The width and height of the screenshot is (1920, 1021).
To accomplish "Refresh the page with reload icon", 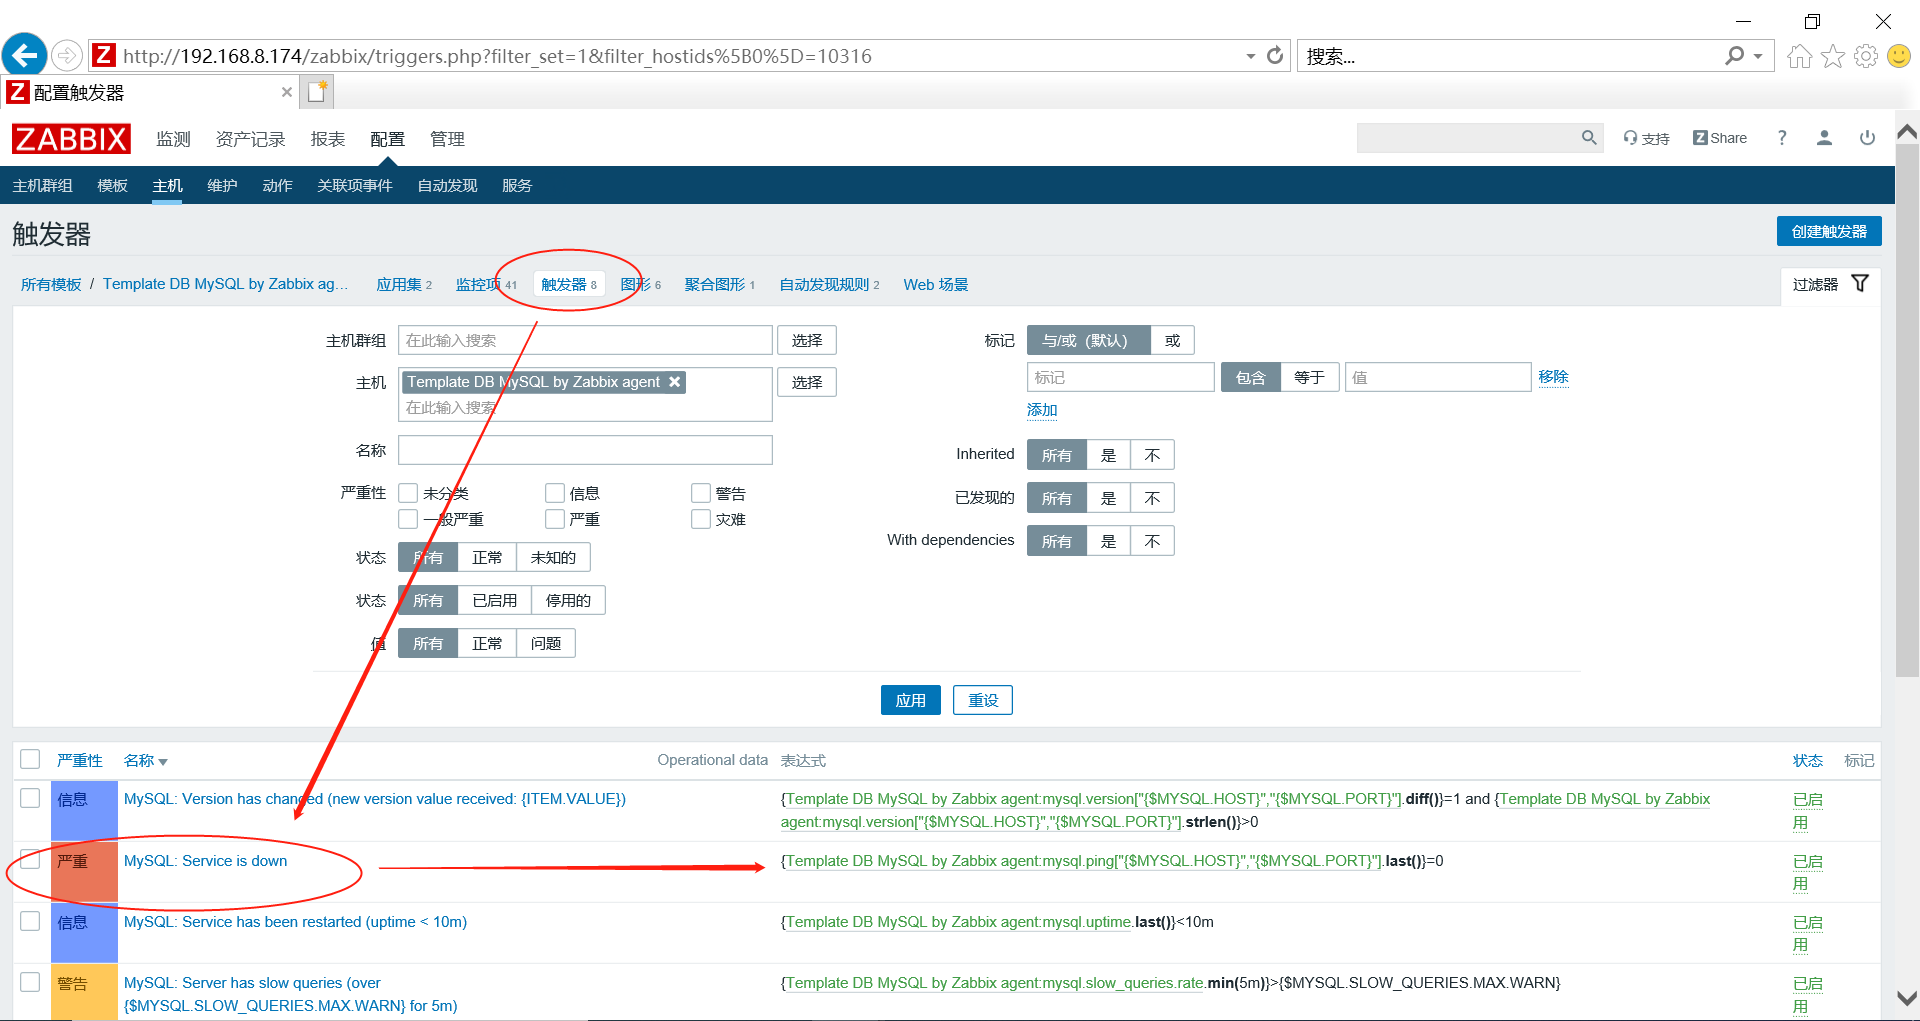I will tap(1275, 56).
